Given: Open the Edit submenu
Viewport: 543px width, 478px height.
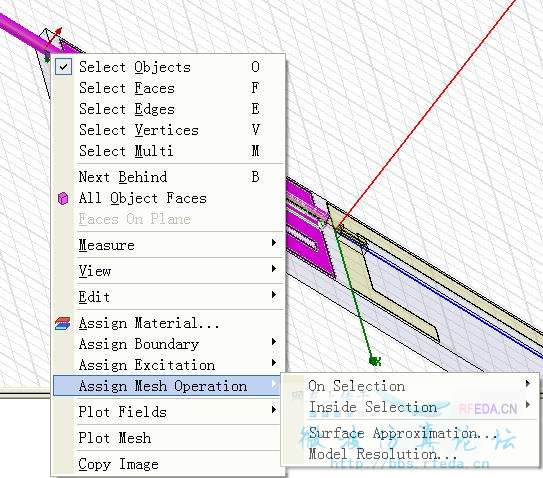Looking at the screenshot, I should click(169, 297).
